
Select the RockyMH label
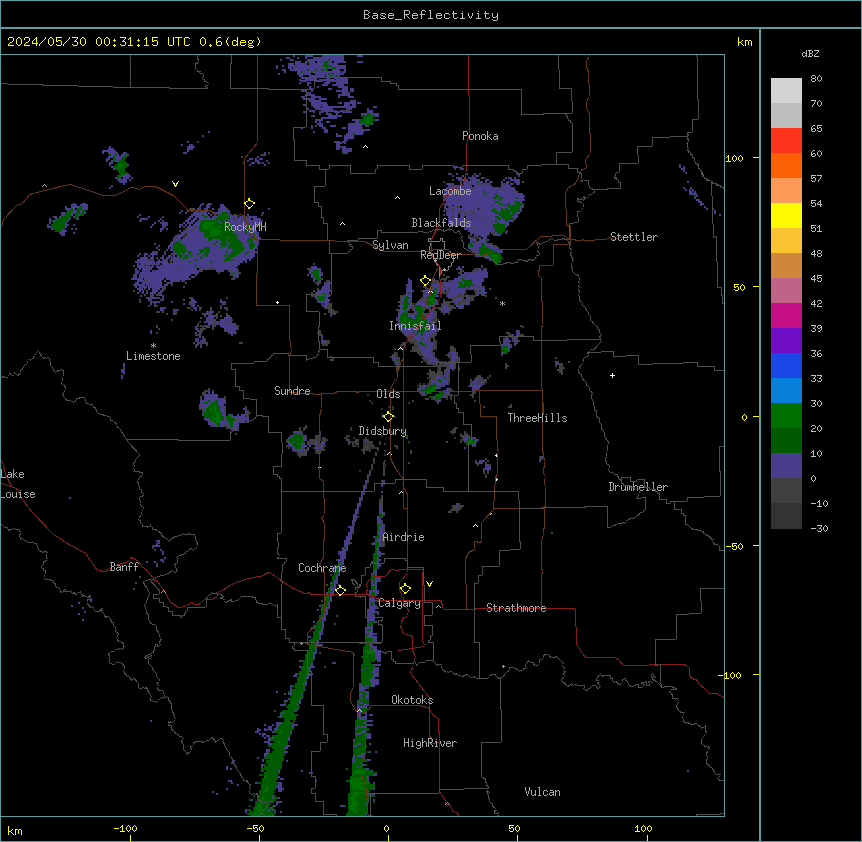tap(245, 226)
